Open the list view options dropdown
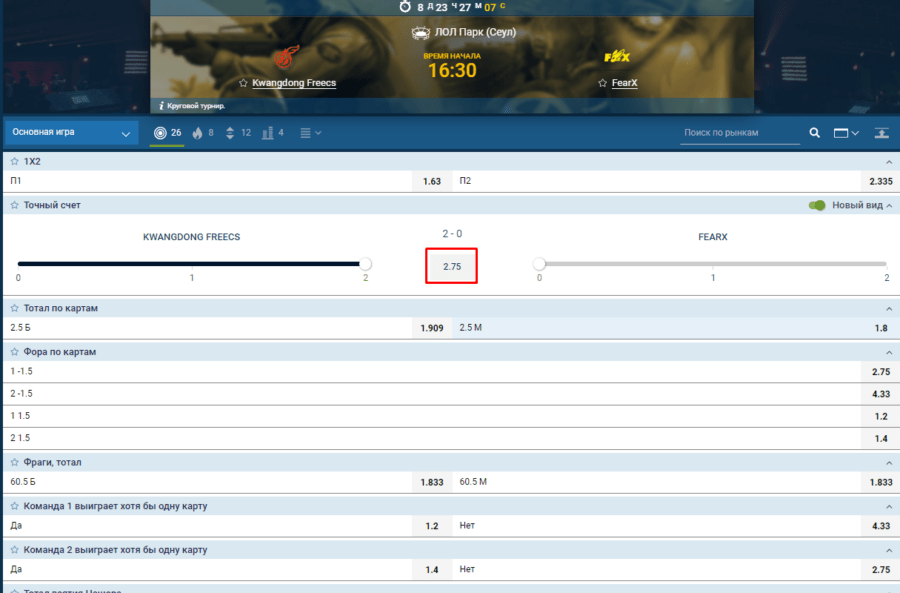 pos(310,132)
